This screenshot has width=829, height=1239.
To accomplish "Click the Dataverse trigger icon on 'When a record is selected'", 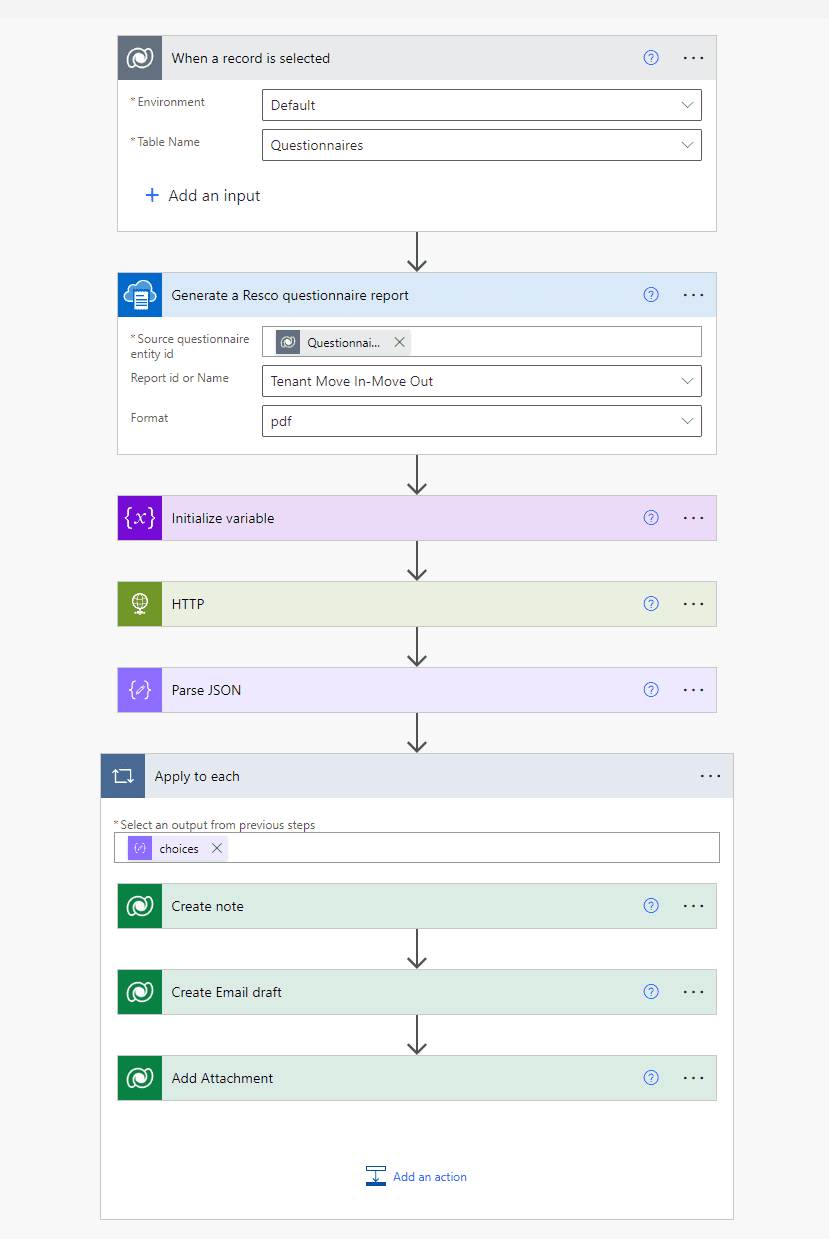I will click(x=139, y=57).
